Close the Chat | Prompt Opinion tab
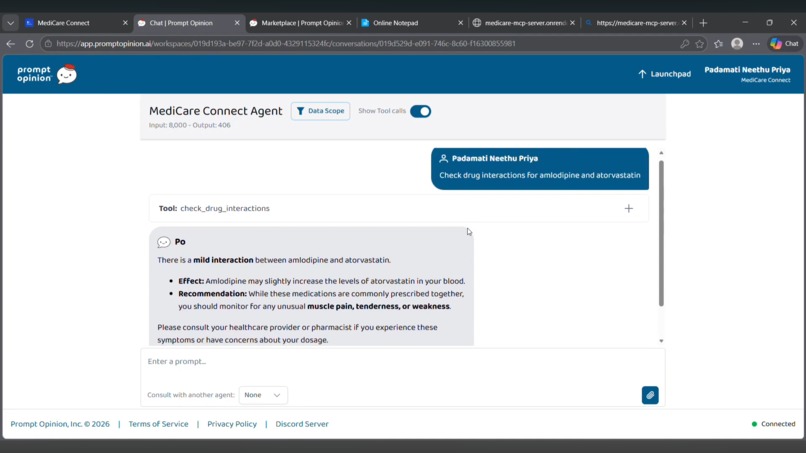The height and width of the screenshot is (453, 806). pyautogui.click(x=237, y=23)
